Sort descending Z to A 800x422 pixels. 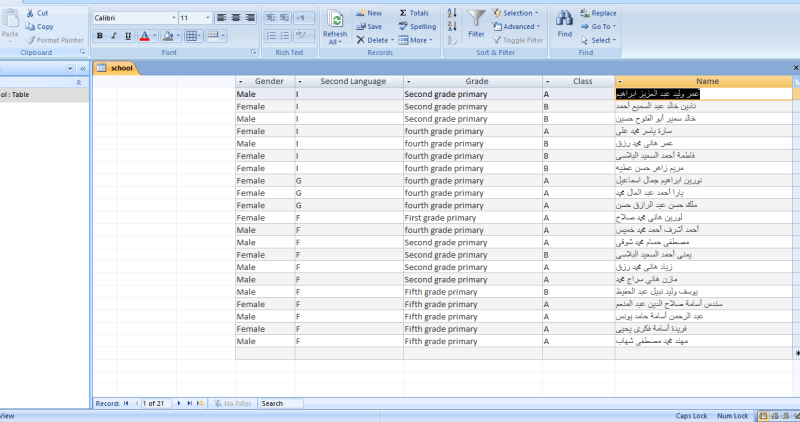[452, 27]
